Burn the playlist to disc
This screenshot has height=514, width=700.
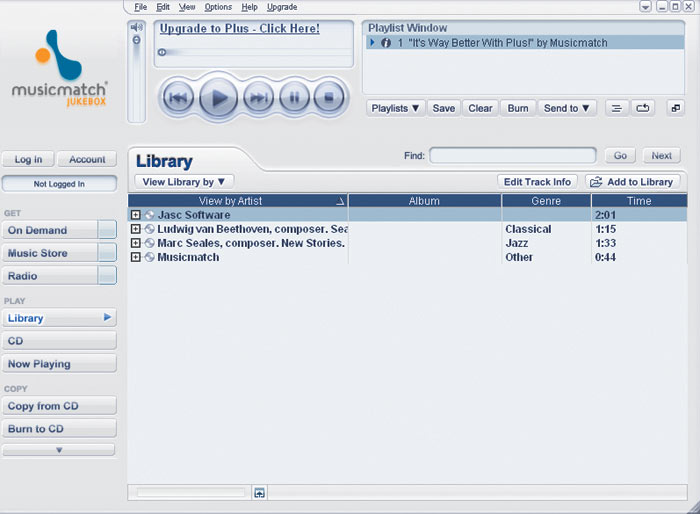pyautogui.click(x=518, y=109)
